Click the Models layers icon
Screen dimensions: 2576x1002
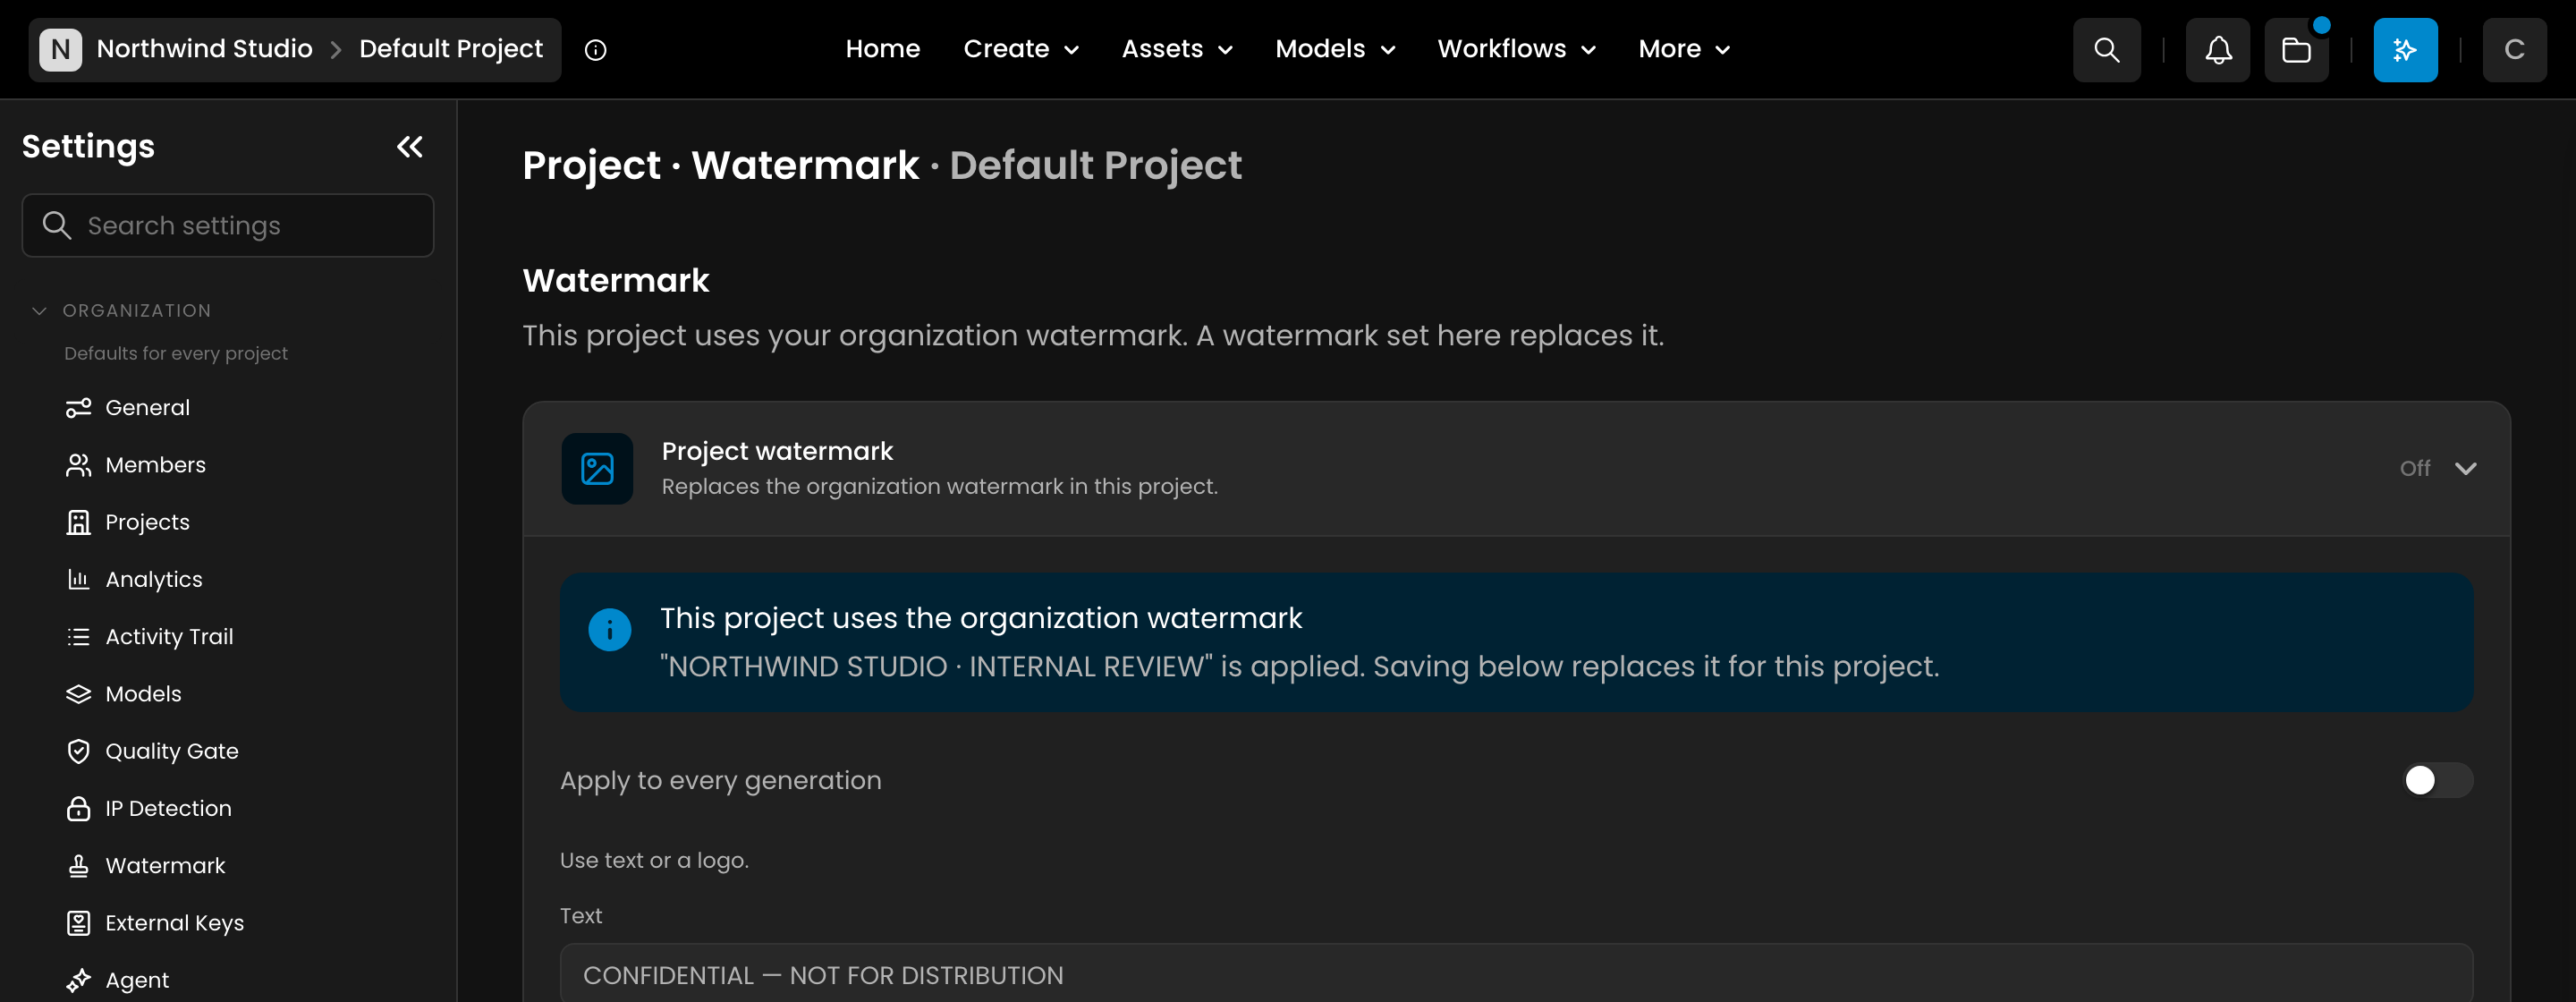pyautogui.click(x=78, y=694)
